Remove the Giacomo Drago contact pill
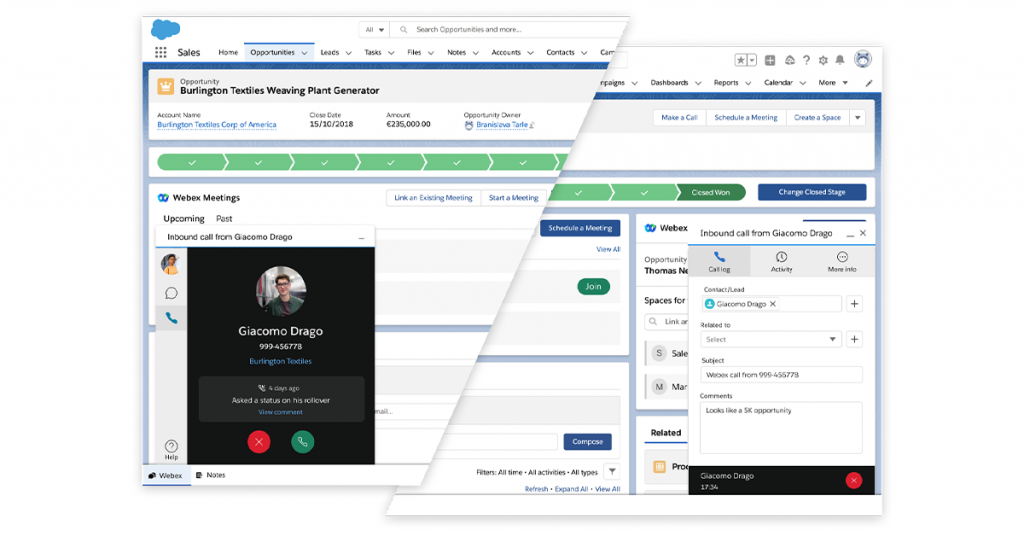Viewport: 1024px width, 536px height. [773, 304]
